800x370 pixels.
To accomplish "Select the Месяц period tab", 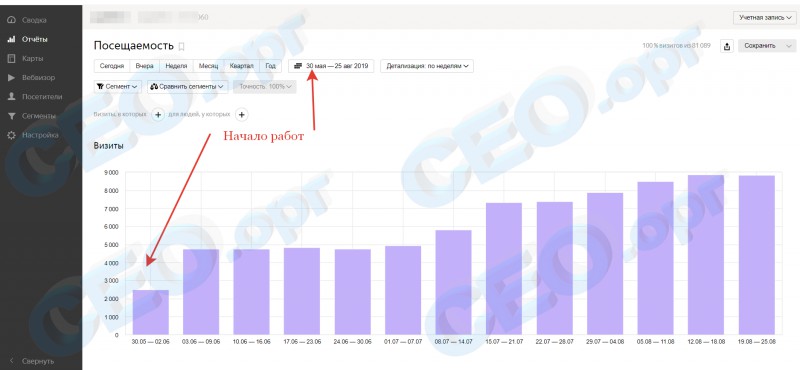I will coord(209,66).
